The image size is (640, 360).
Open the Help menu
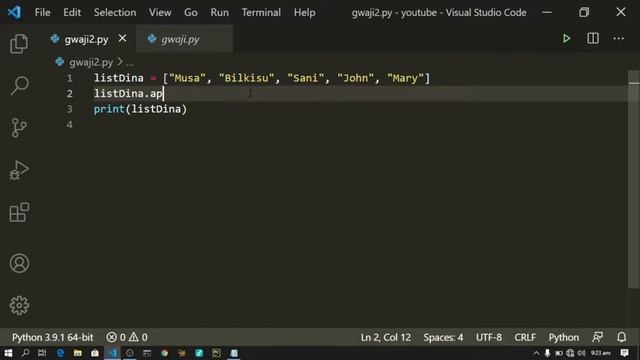point(304,13)
